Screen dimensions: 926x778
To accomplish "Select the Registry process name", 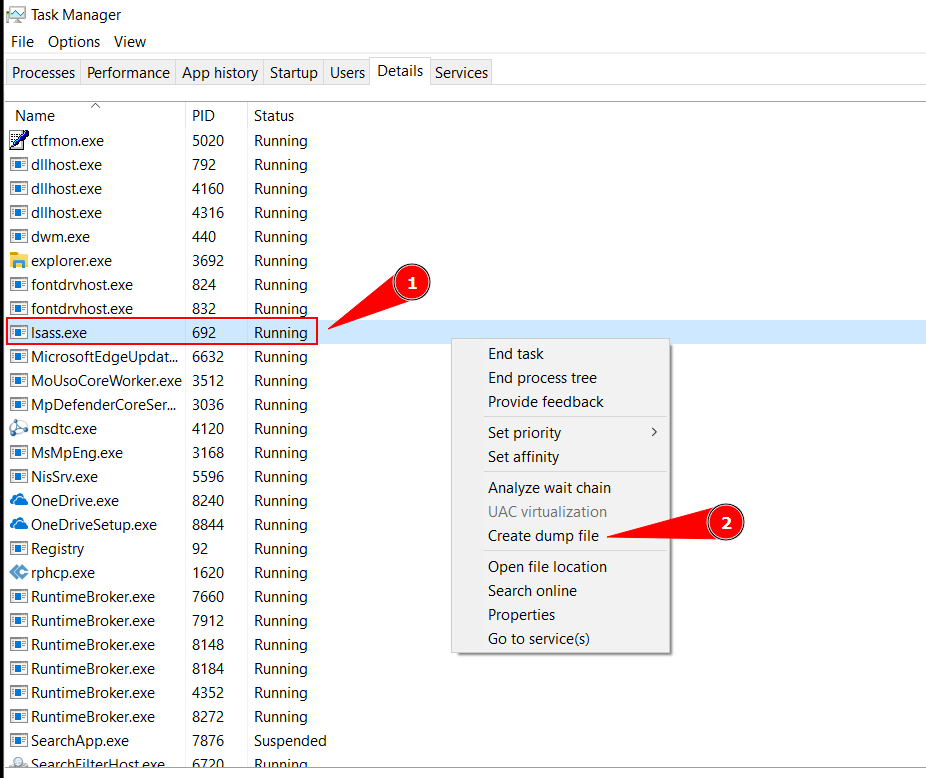I will point(57,549).
